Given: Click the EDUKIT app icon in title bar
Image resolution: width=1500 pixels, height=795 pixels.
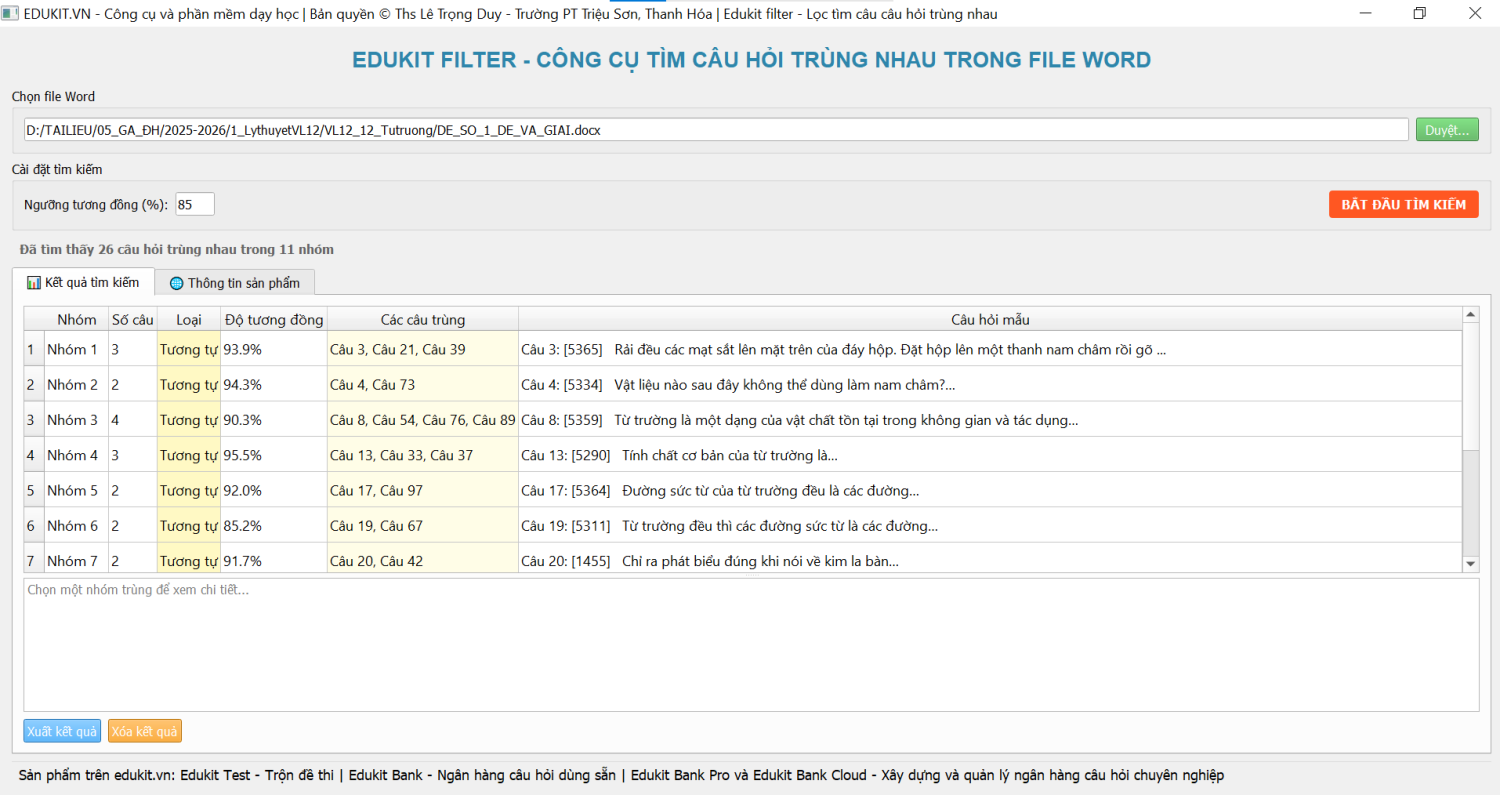Looking at the screenshot, I should tap(10, 14).
